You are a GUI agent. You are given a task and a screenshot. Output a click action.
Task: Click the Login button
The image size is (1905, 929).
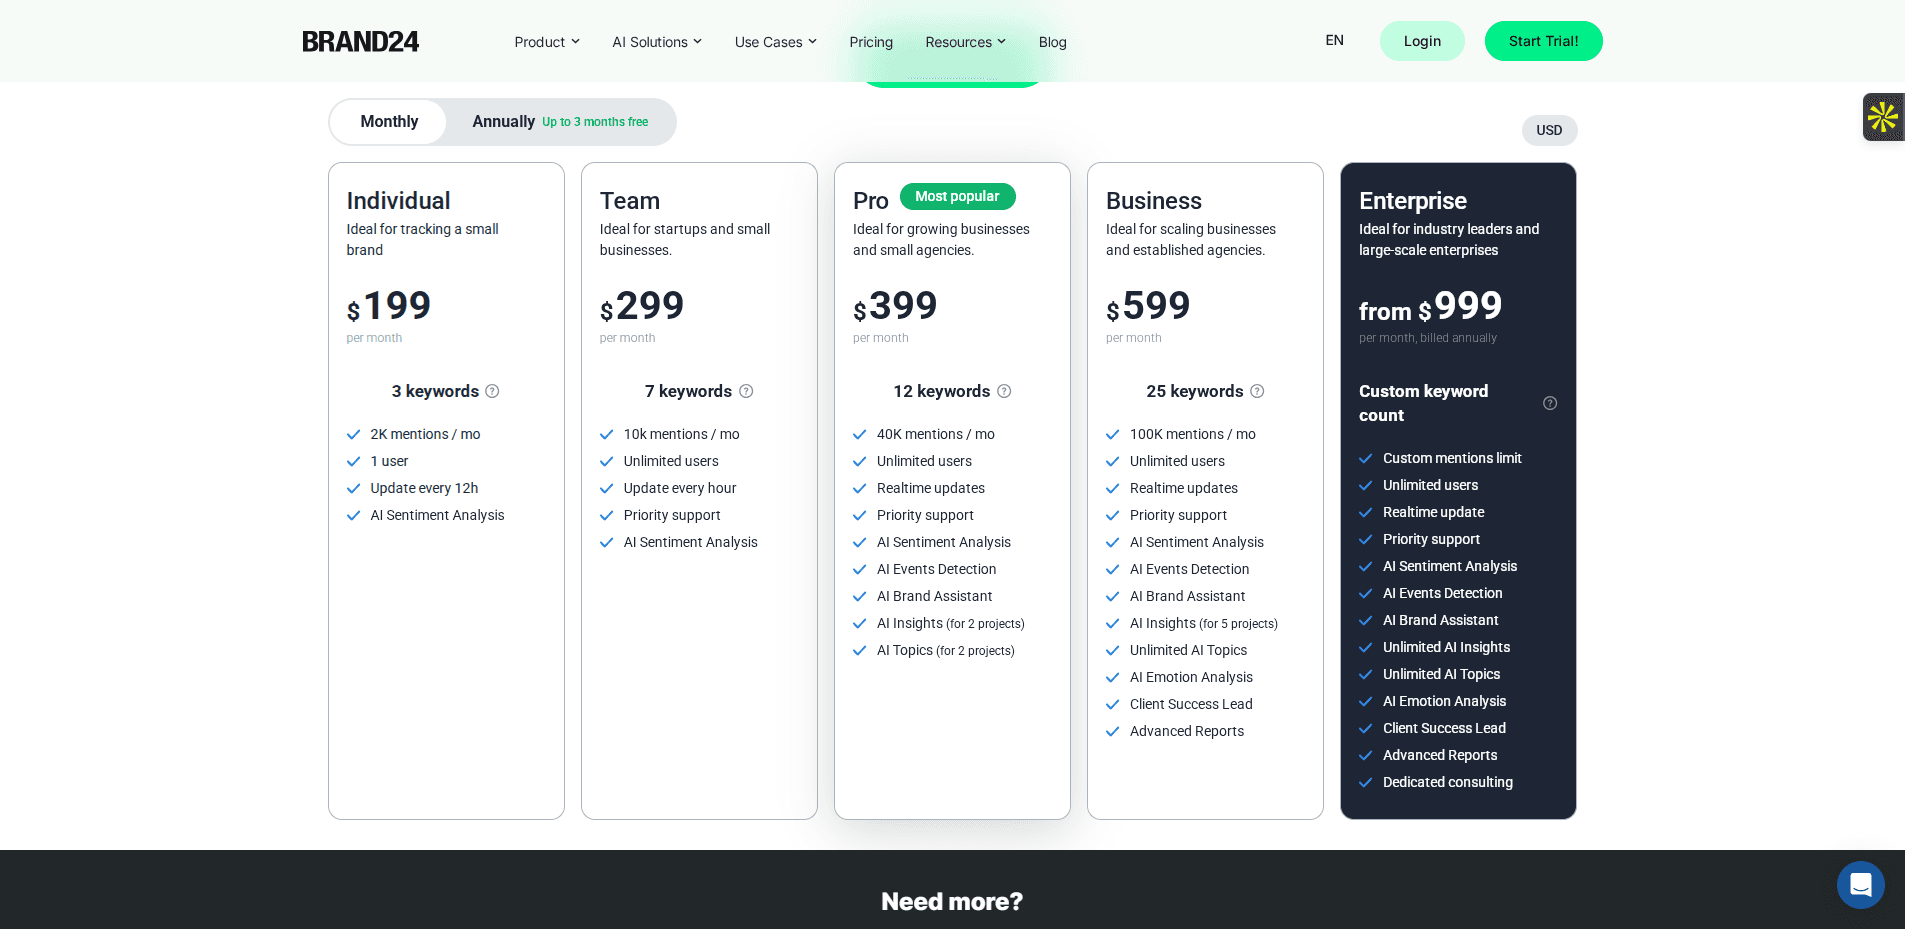[1421, 41]
